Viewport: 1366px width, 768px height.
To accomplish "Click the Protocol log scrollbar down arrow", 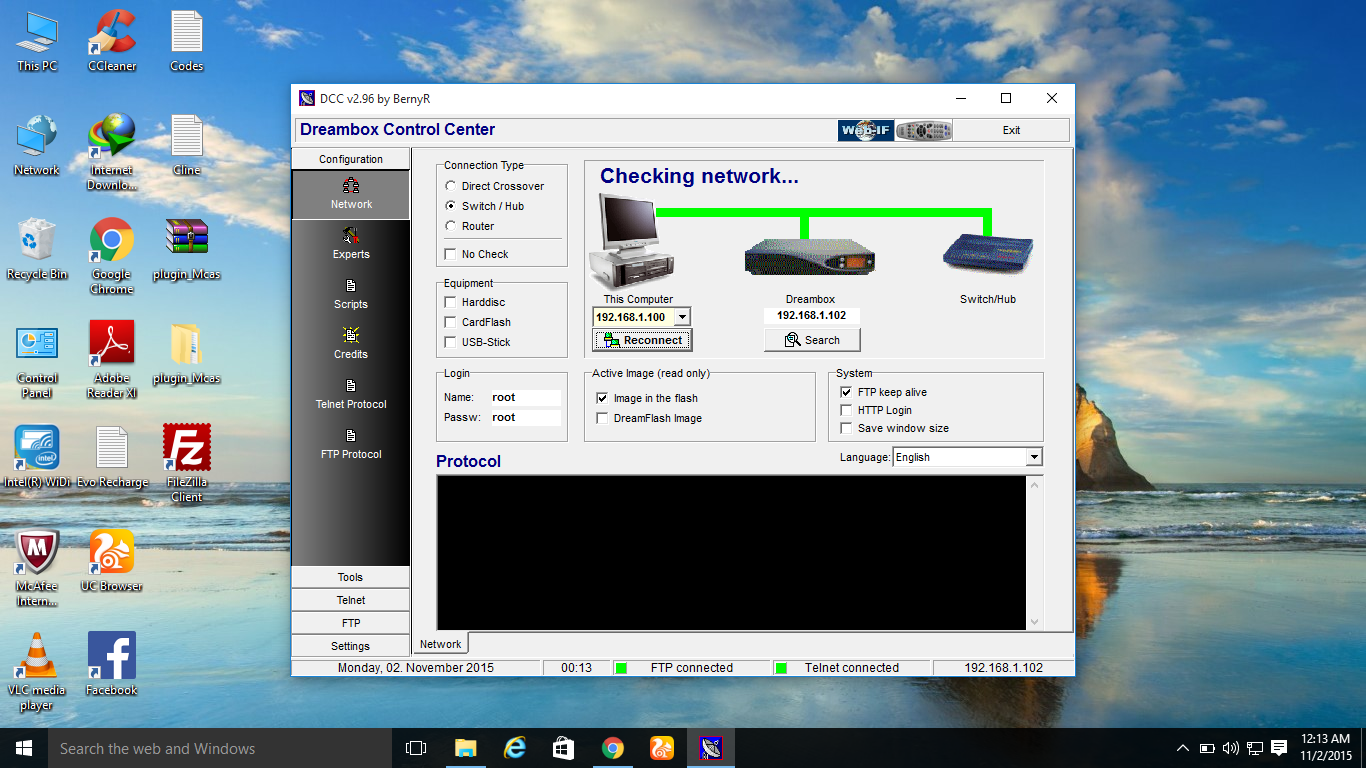I will coord(1035,621).
